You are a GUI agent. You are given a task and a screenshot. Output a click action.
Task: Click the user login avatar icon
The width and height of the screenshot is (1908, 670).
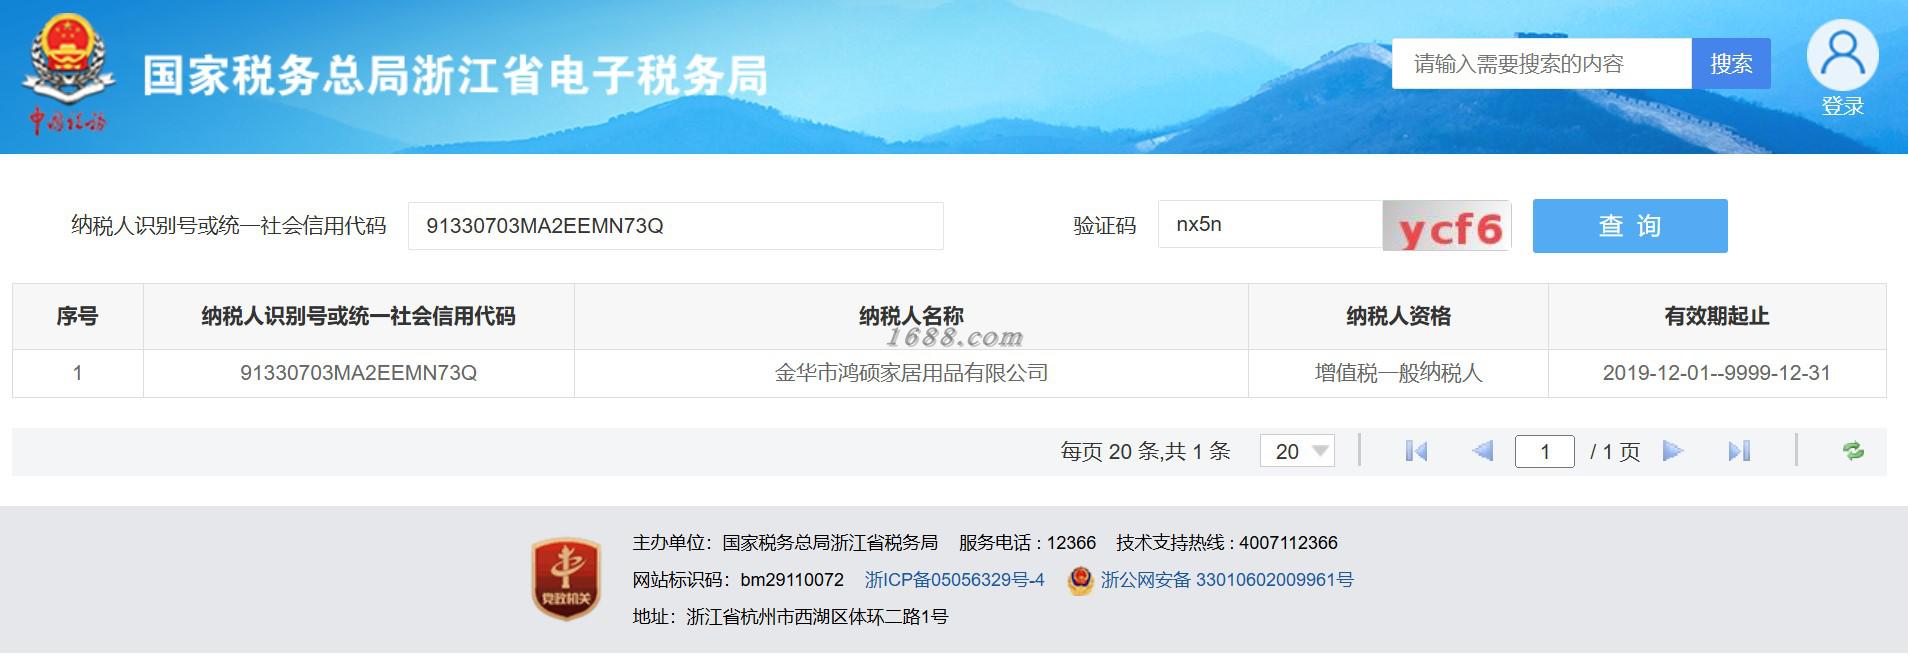[1842, 55]
